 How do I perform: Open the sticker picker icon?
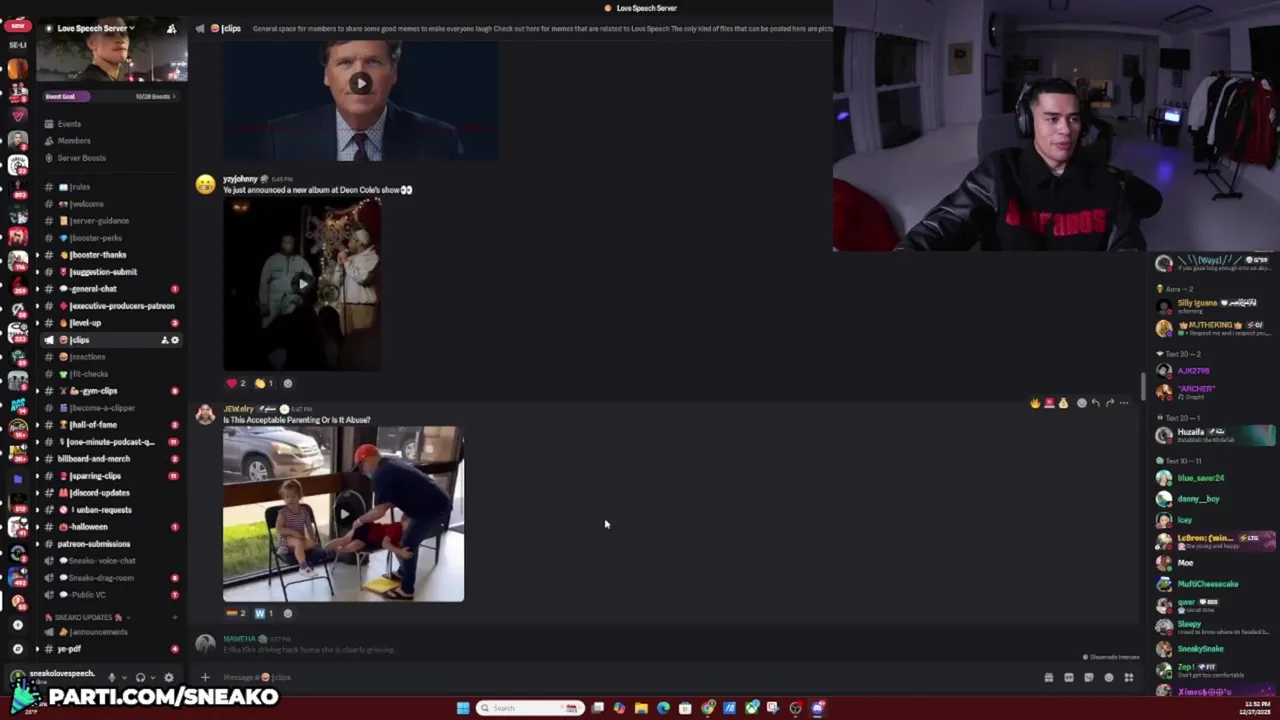(1089, 677)
